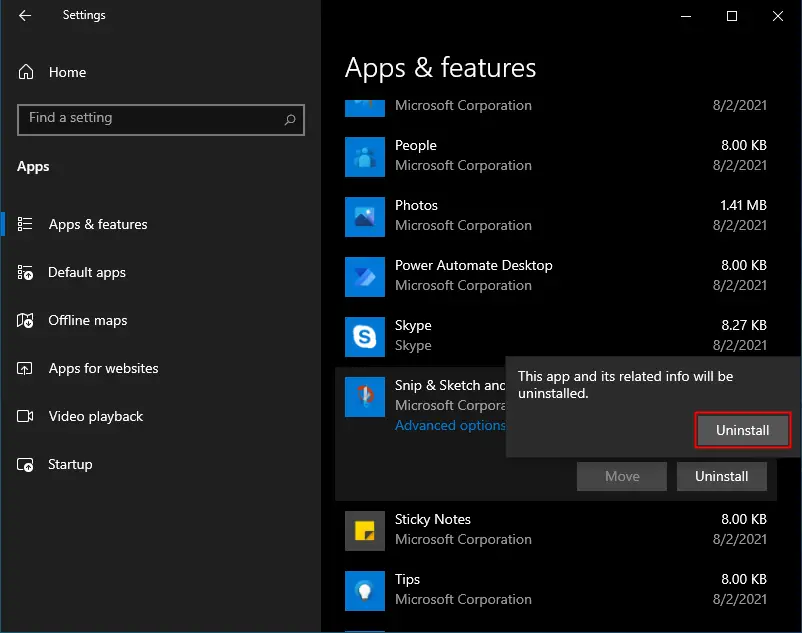
Task: Open Startup settings page
Action: pyautogui.click(x=70, y=464)
